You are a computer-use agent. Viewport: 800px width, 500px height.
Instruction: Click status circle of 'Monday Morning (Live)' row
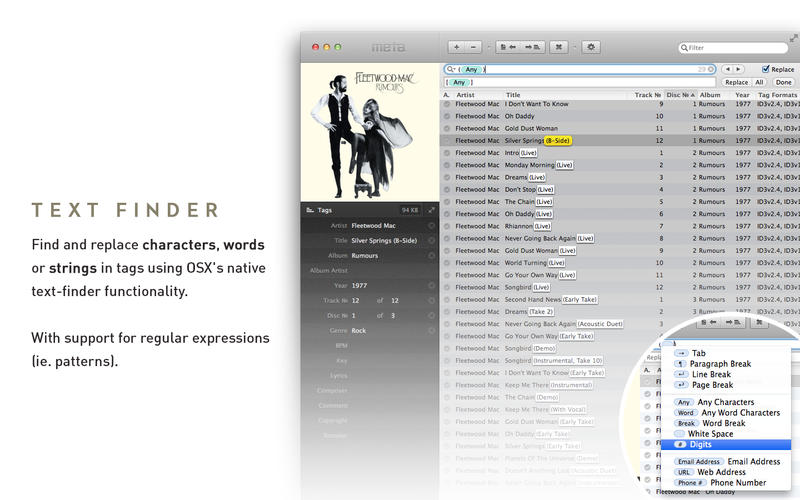pyautogui.click(x=447, y=165)
